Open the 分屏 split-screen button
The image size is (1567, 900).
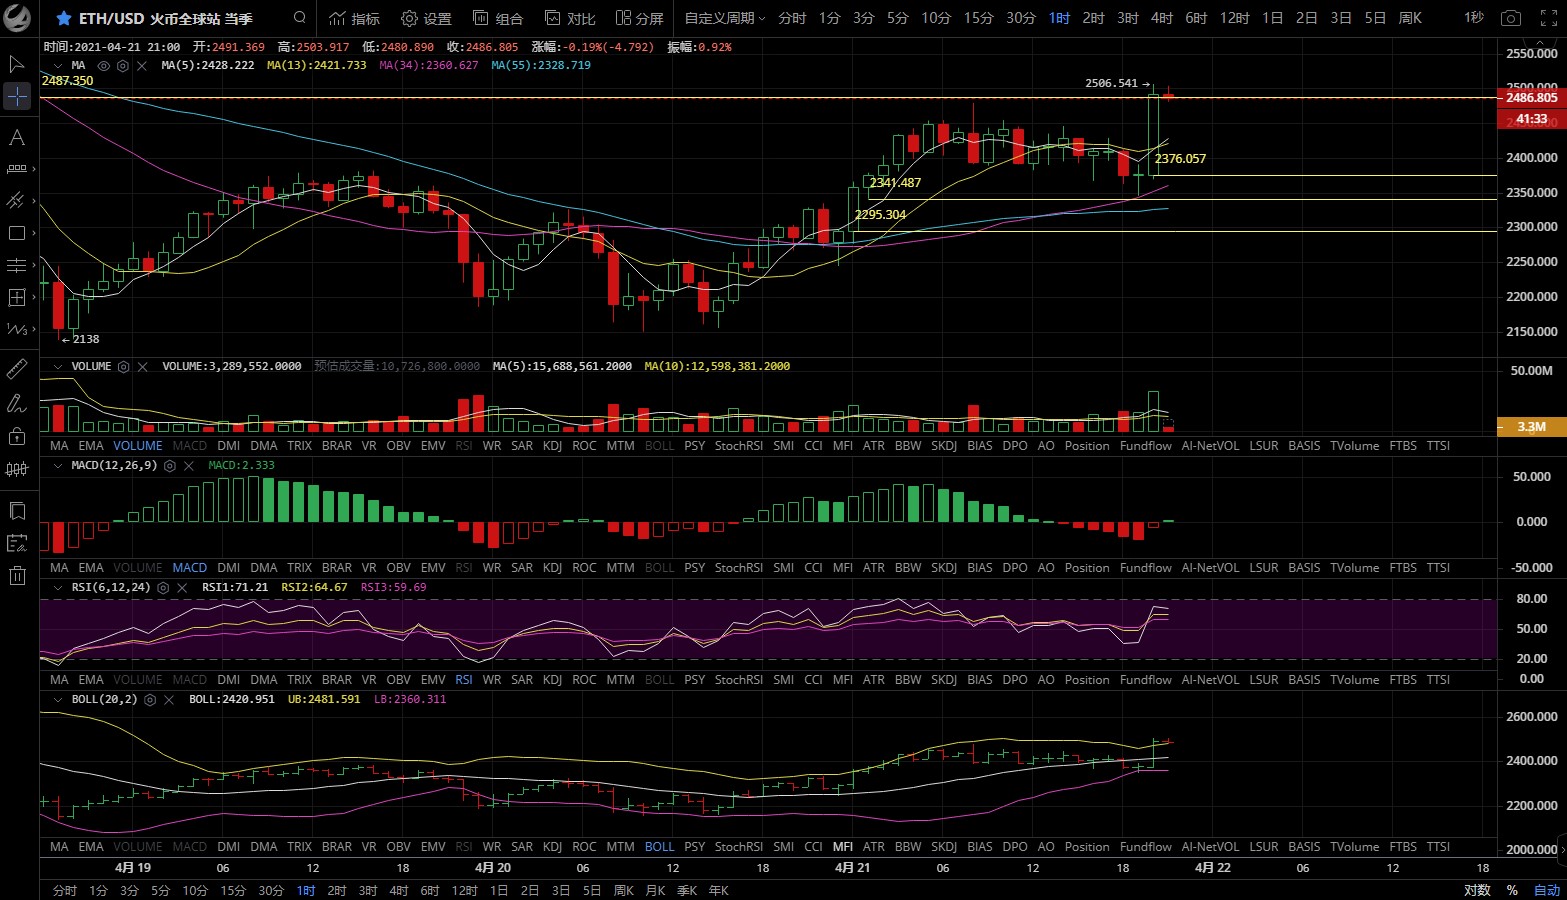tap(640, 19)
